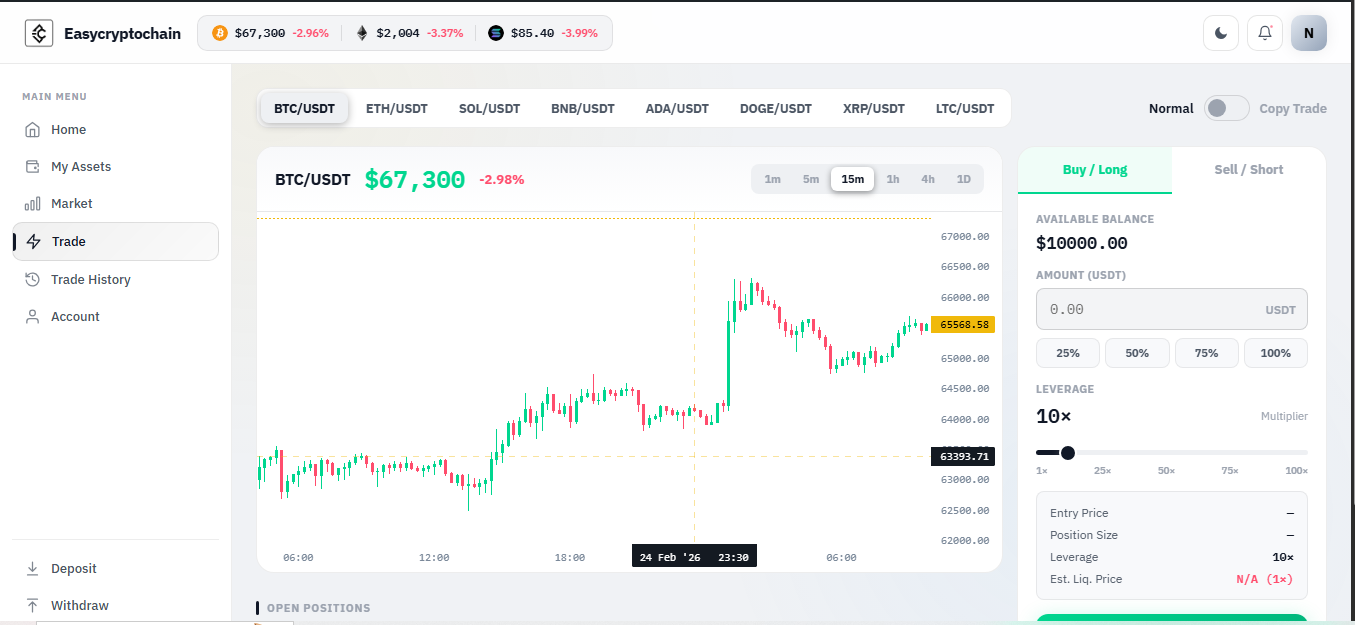The image size is (1355, 625).
Task: Open the user profile avatar N
Action: (x=1308, y=32)
